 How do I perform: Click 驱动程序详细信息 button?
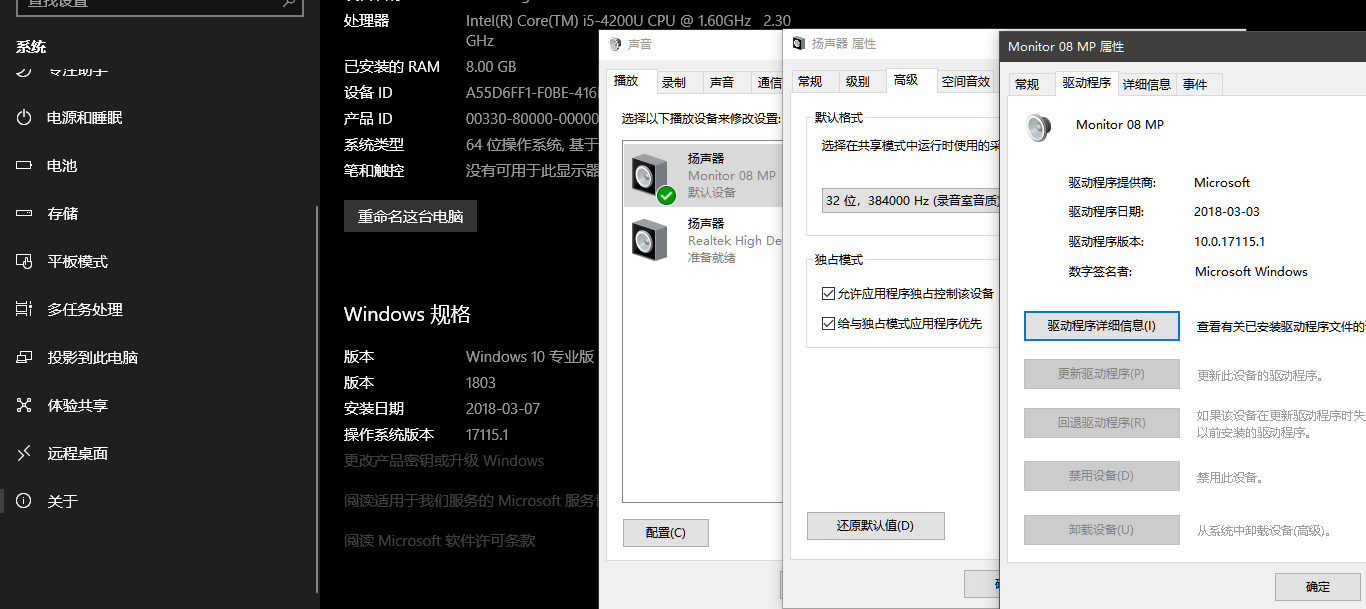(1101, 326)
